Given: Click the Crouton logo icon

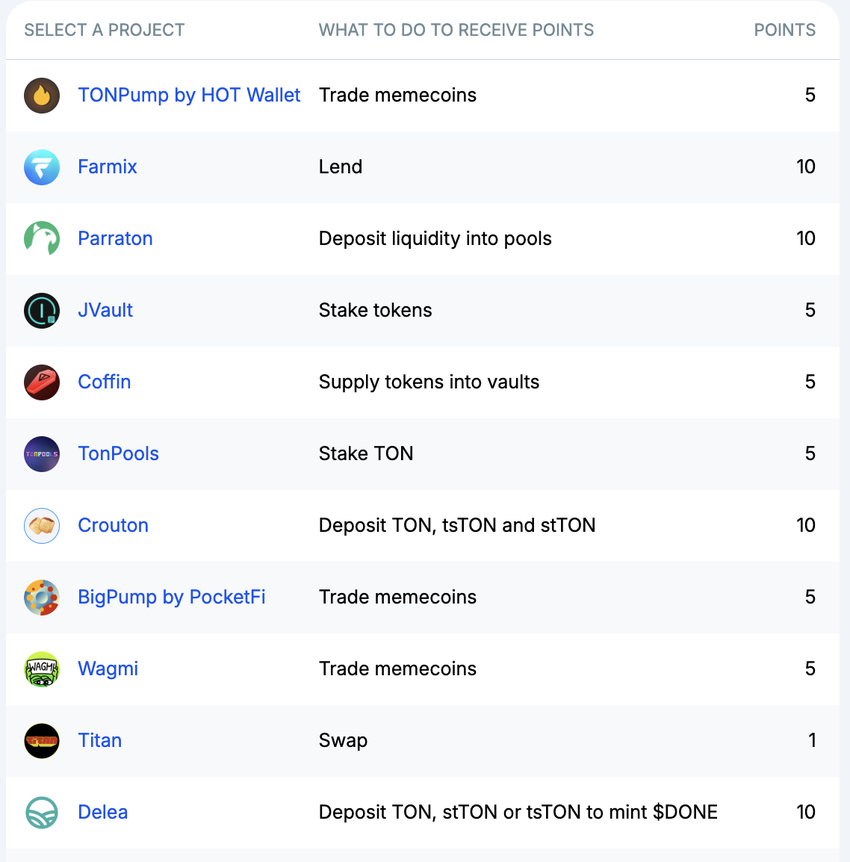Looking at the screenshot, I should (42, 525).
